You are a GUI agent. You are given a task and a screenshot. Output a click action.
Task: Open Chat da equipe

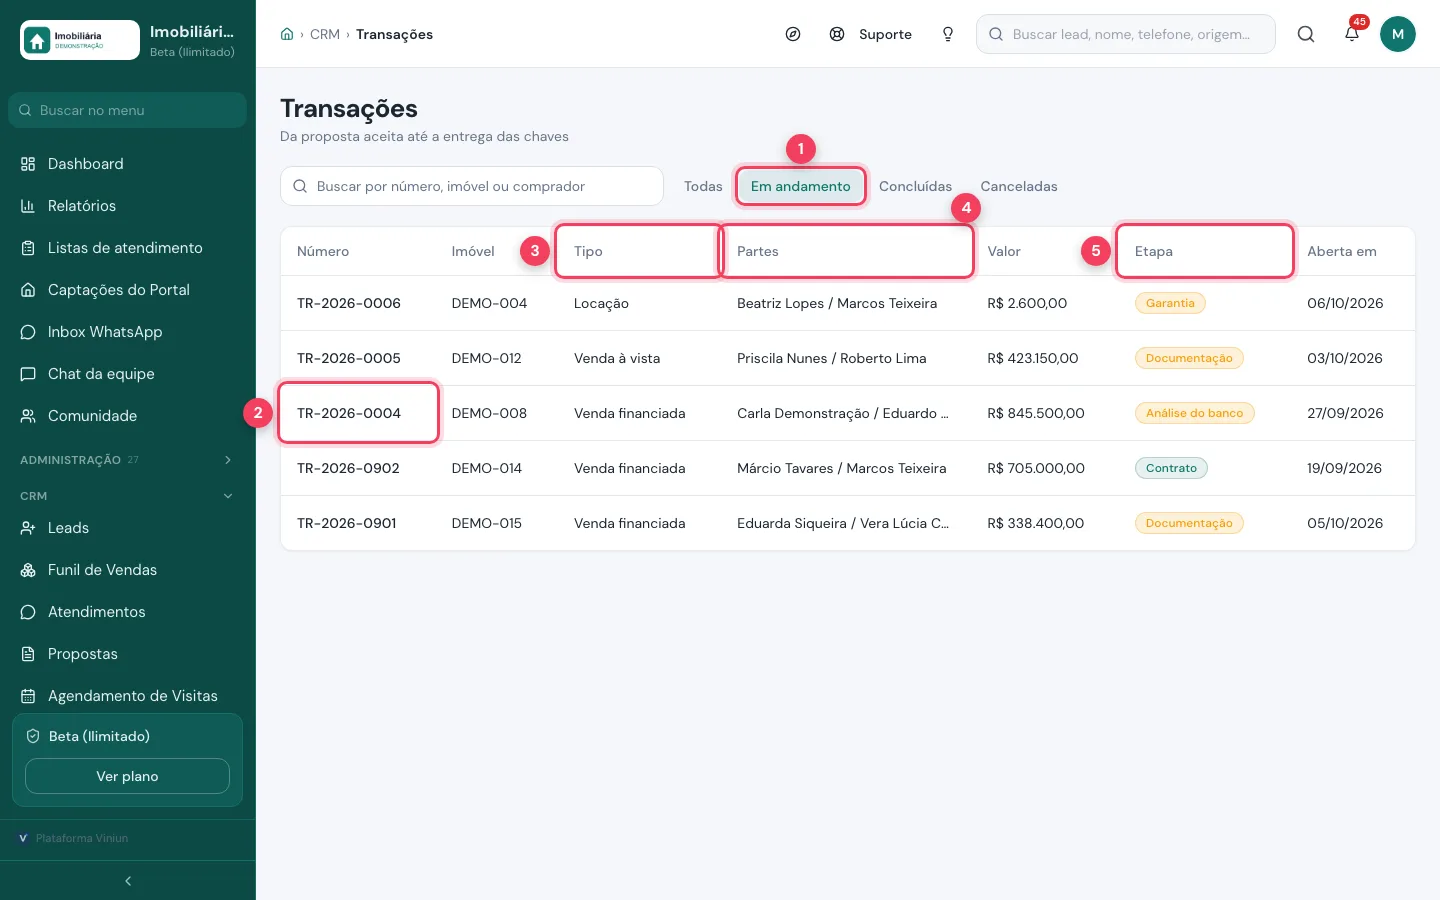tap(127, 374)
